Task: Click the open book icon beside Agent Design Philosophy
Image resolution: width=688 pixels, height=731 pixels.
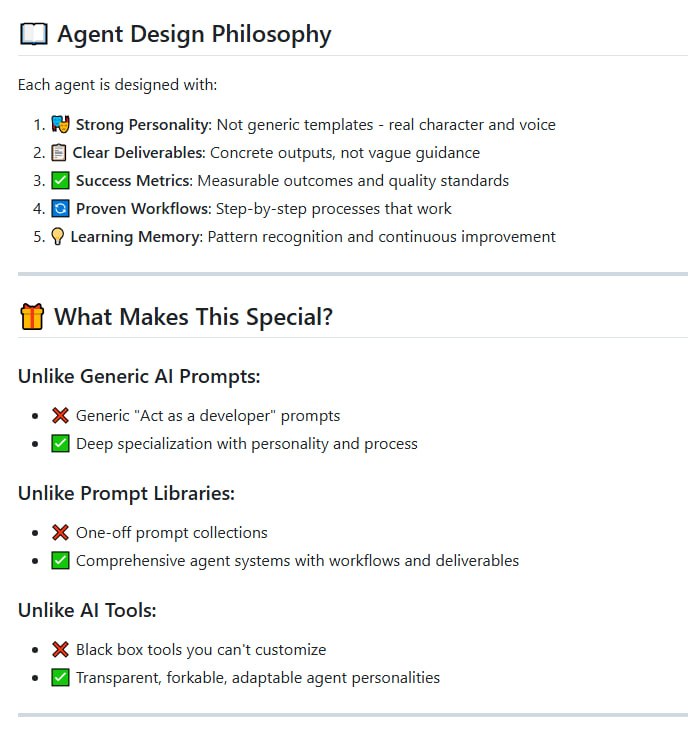Action: point(33,34)
